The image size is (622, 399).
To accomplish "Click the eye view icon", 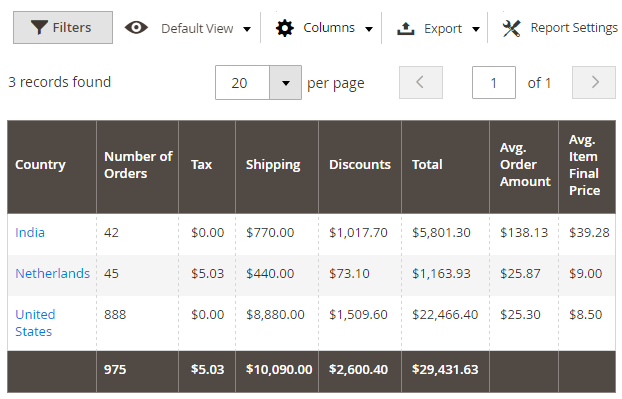I will click(136, 28).
